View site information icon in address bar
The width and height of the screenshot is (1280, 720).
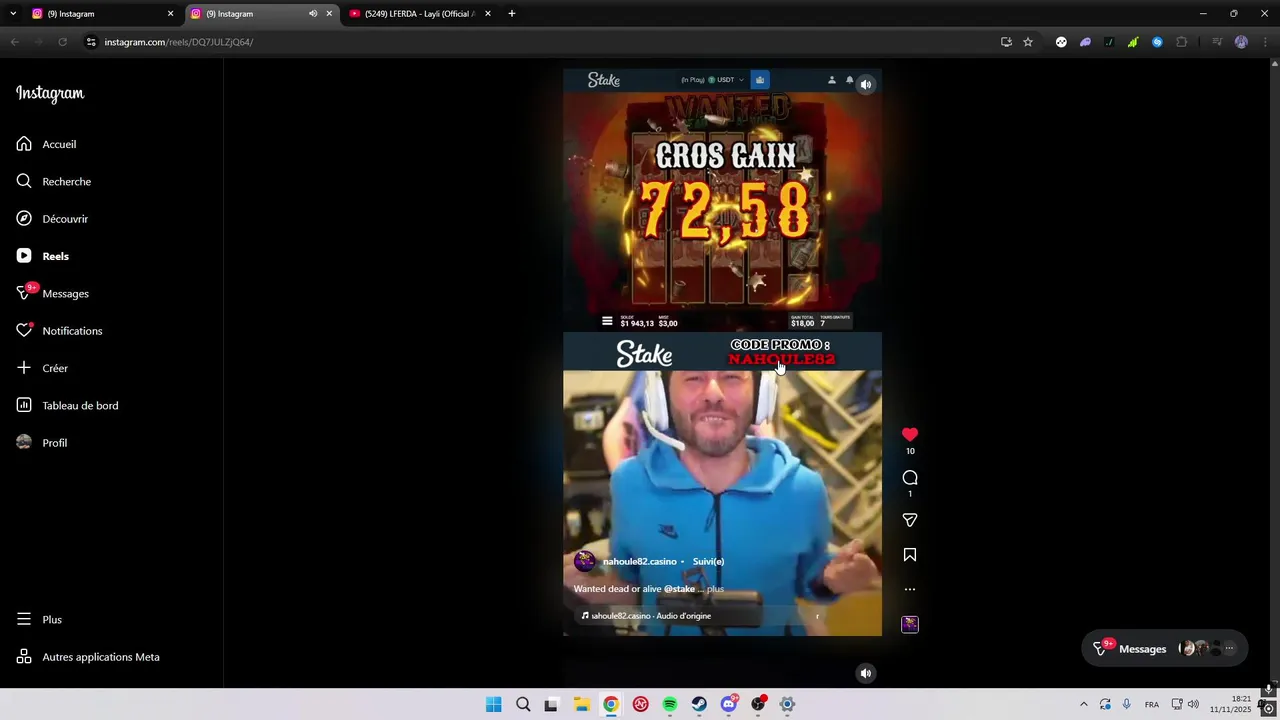(x=91, y=42)
